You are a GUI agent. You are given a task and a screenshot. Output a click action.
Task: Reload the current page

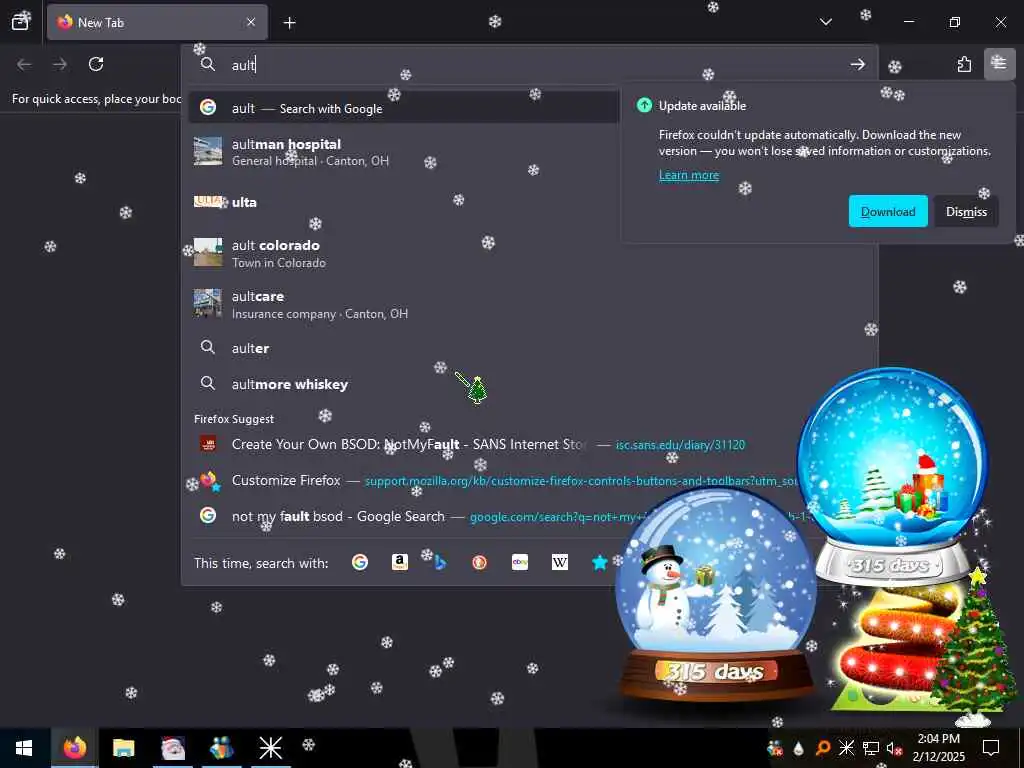[x=96, y=64]
